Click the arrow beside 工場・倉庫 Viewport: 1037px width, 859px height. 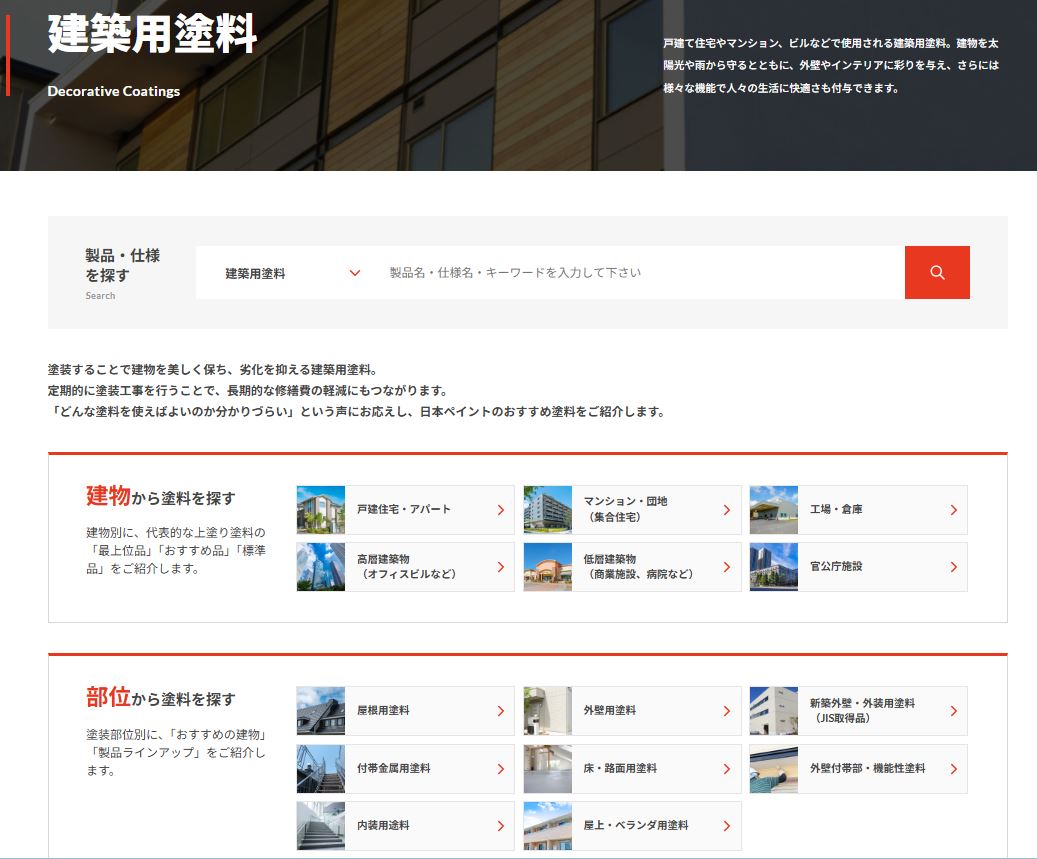953,510
